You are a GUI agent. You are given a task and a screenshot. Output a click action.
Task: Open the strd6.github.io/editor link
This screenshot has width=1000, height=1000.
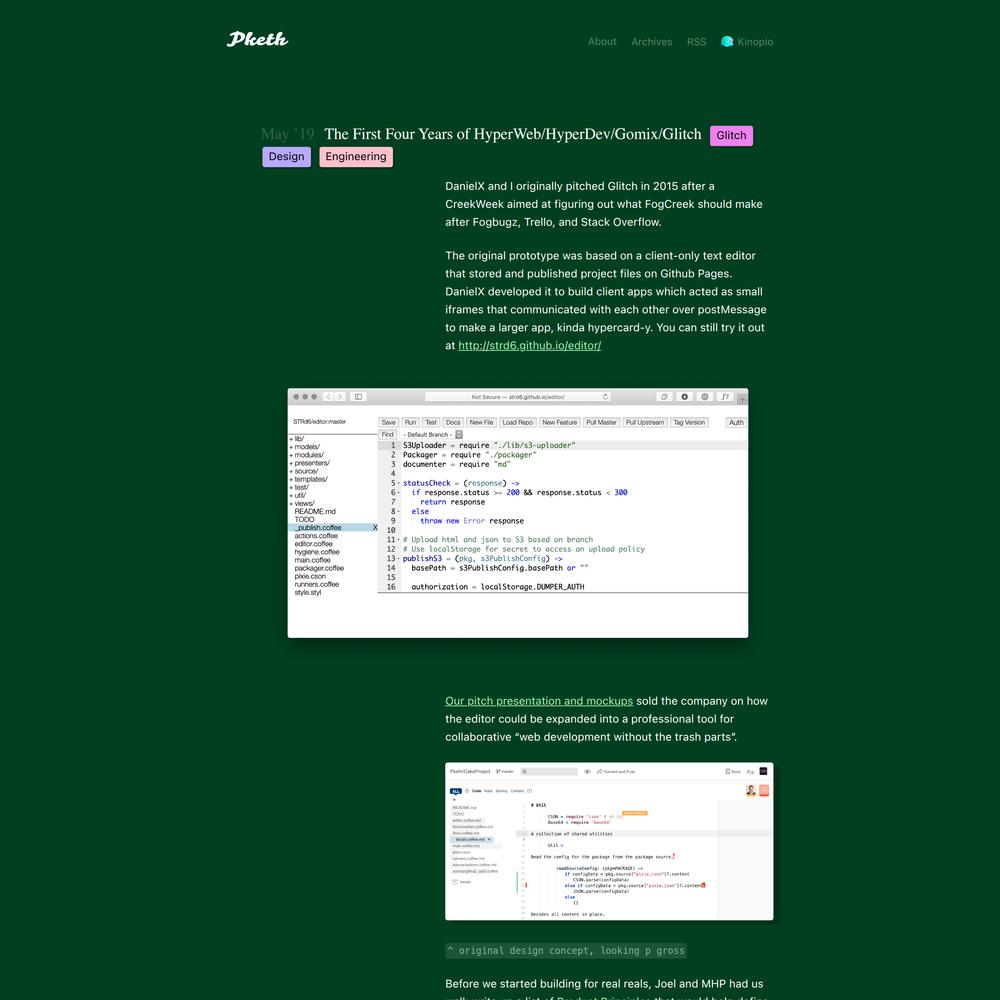pyautogui.click(x=529, y=346)
